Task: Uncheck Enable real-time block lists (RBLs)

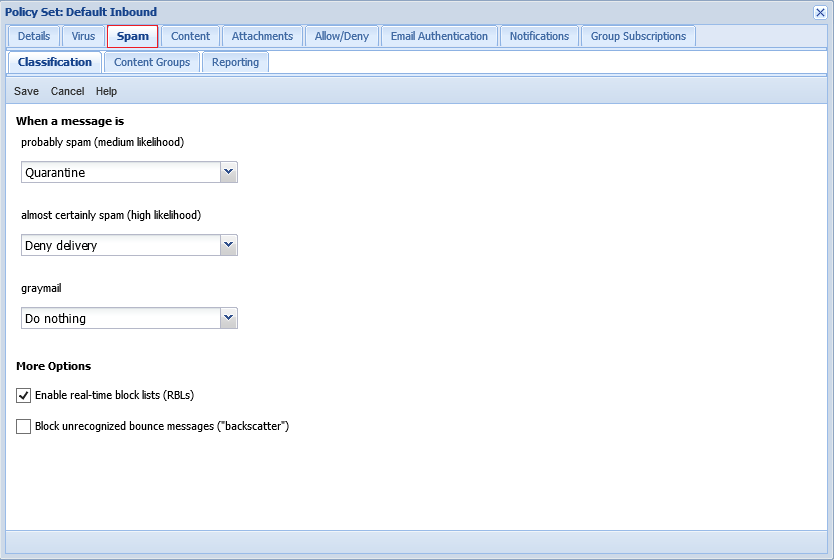Action: coord(23,396)
